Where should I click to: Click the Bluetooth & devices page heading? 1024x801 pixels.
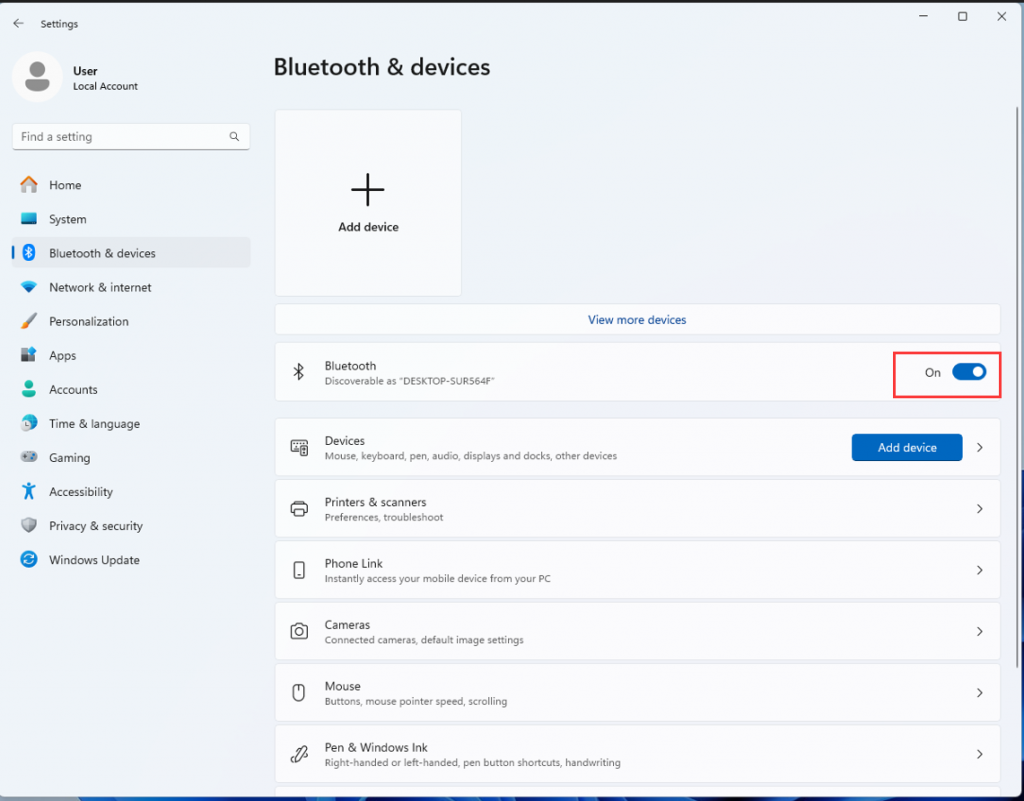click(x=381, y=67)
